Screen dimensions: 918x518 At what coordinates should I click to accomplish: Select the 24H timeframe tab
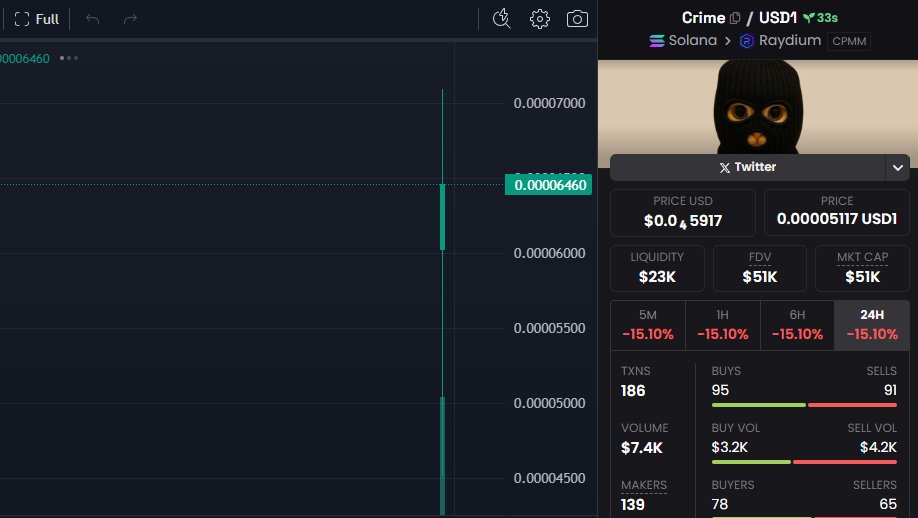pyautogui.click(x=872, y=325)
